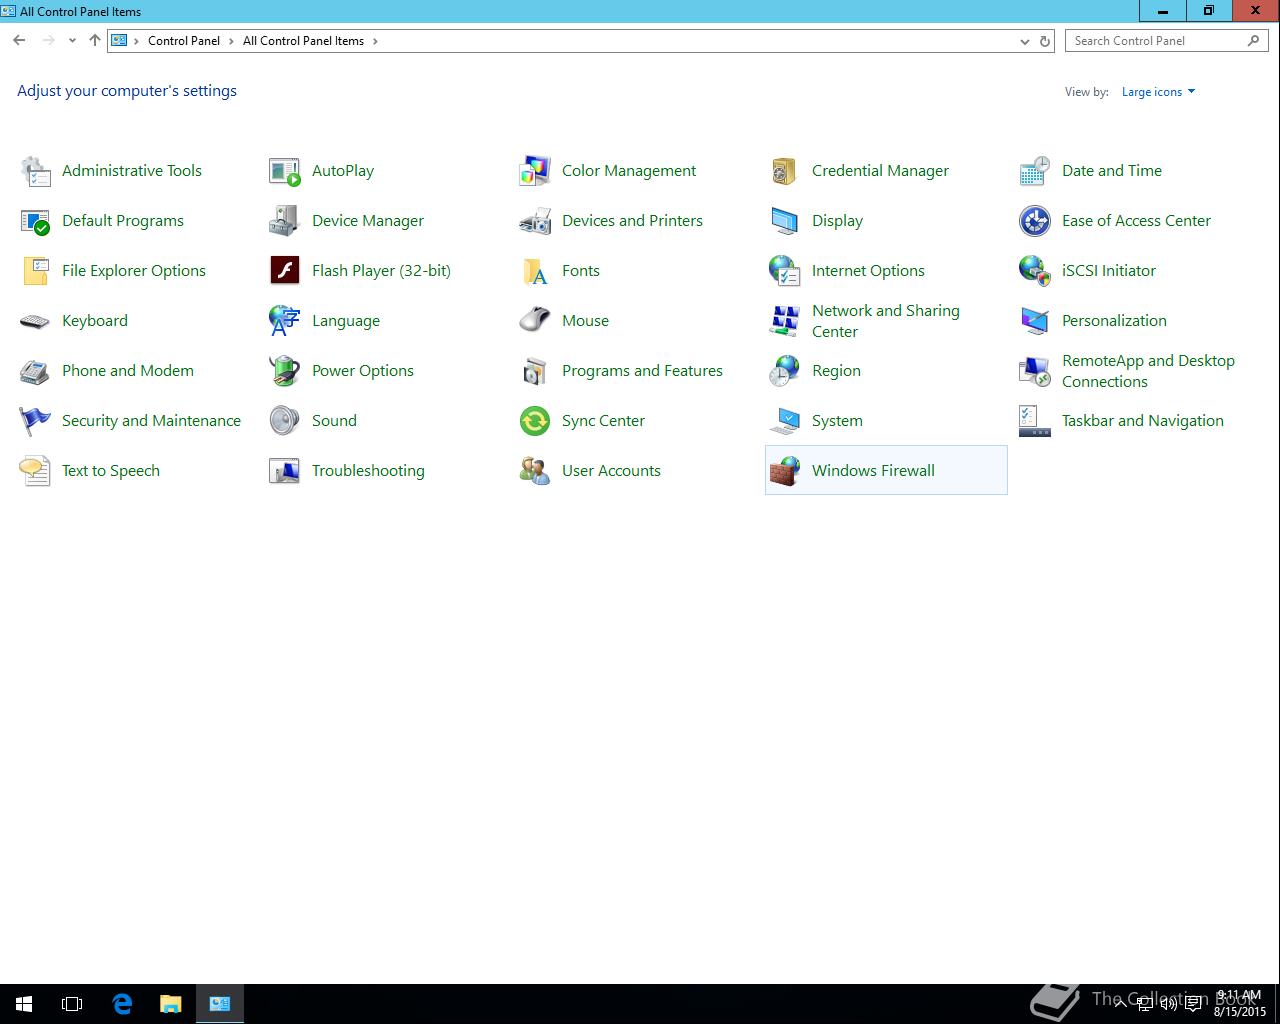Viewport: 1280px width, 1024px height.
Task: Open the Text to Speech icon
Action: [x=35, y=471]
